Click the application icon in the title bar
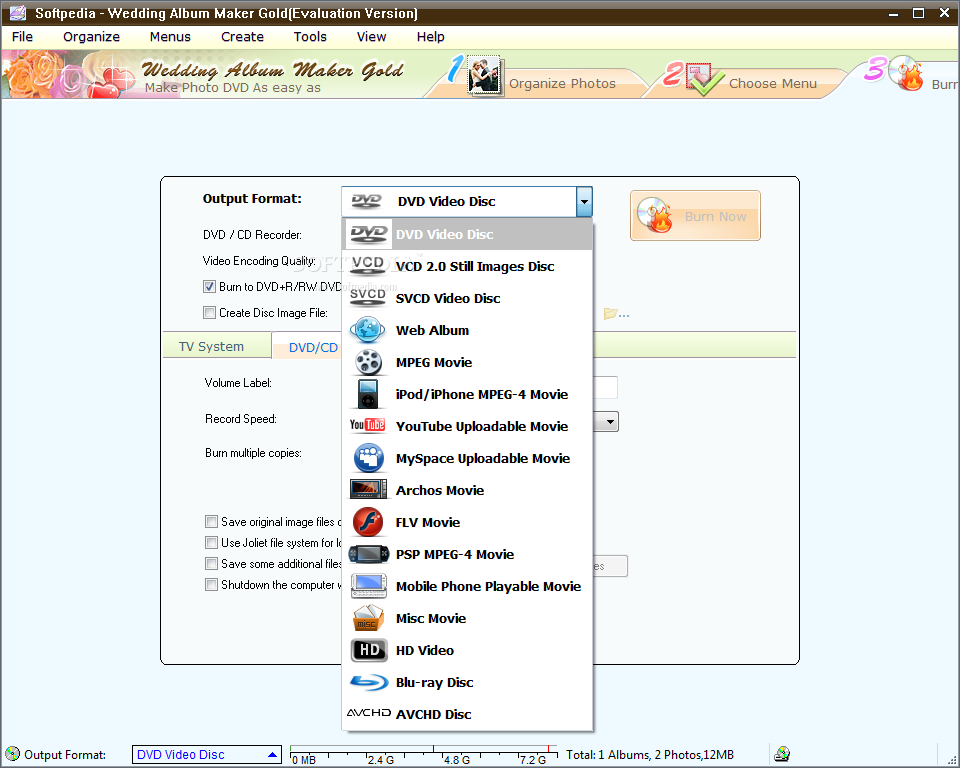The image size is (960, 768). click(18, 12)
